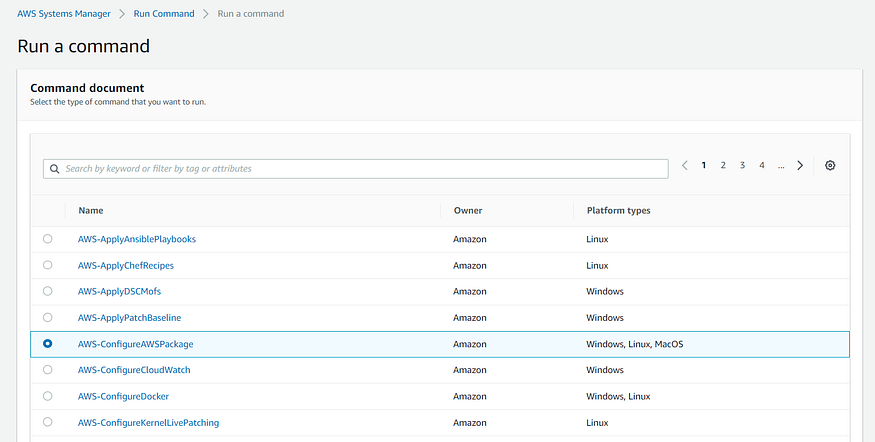Click the Owner column header
This screenshot has height=442, width=875.
(x=468, y=210)
